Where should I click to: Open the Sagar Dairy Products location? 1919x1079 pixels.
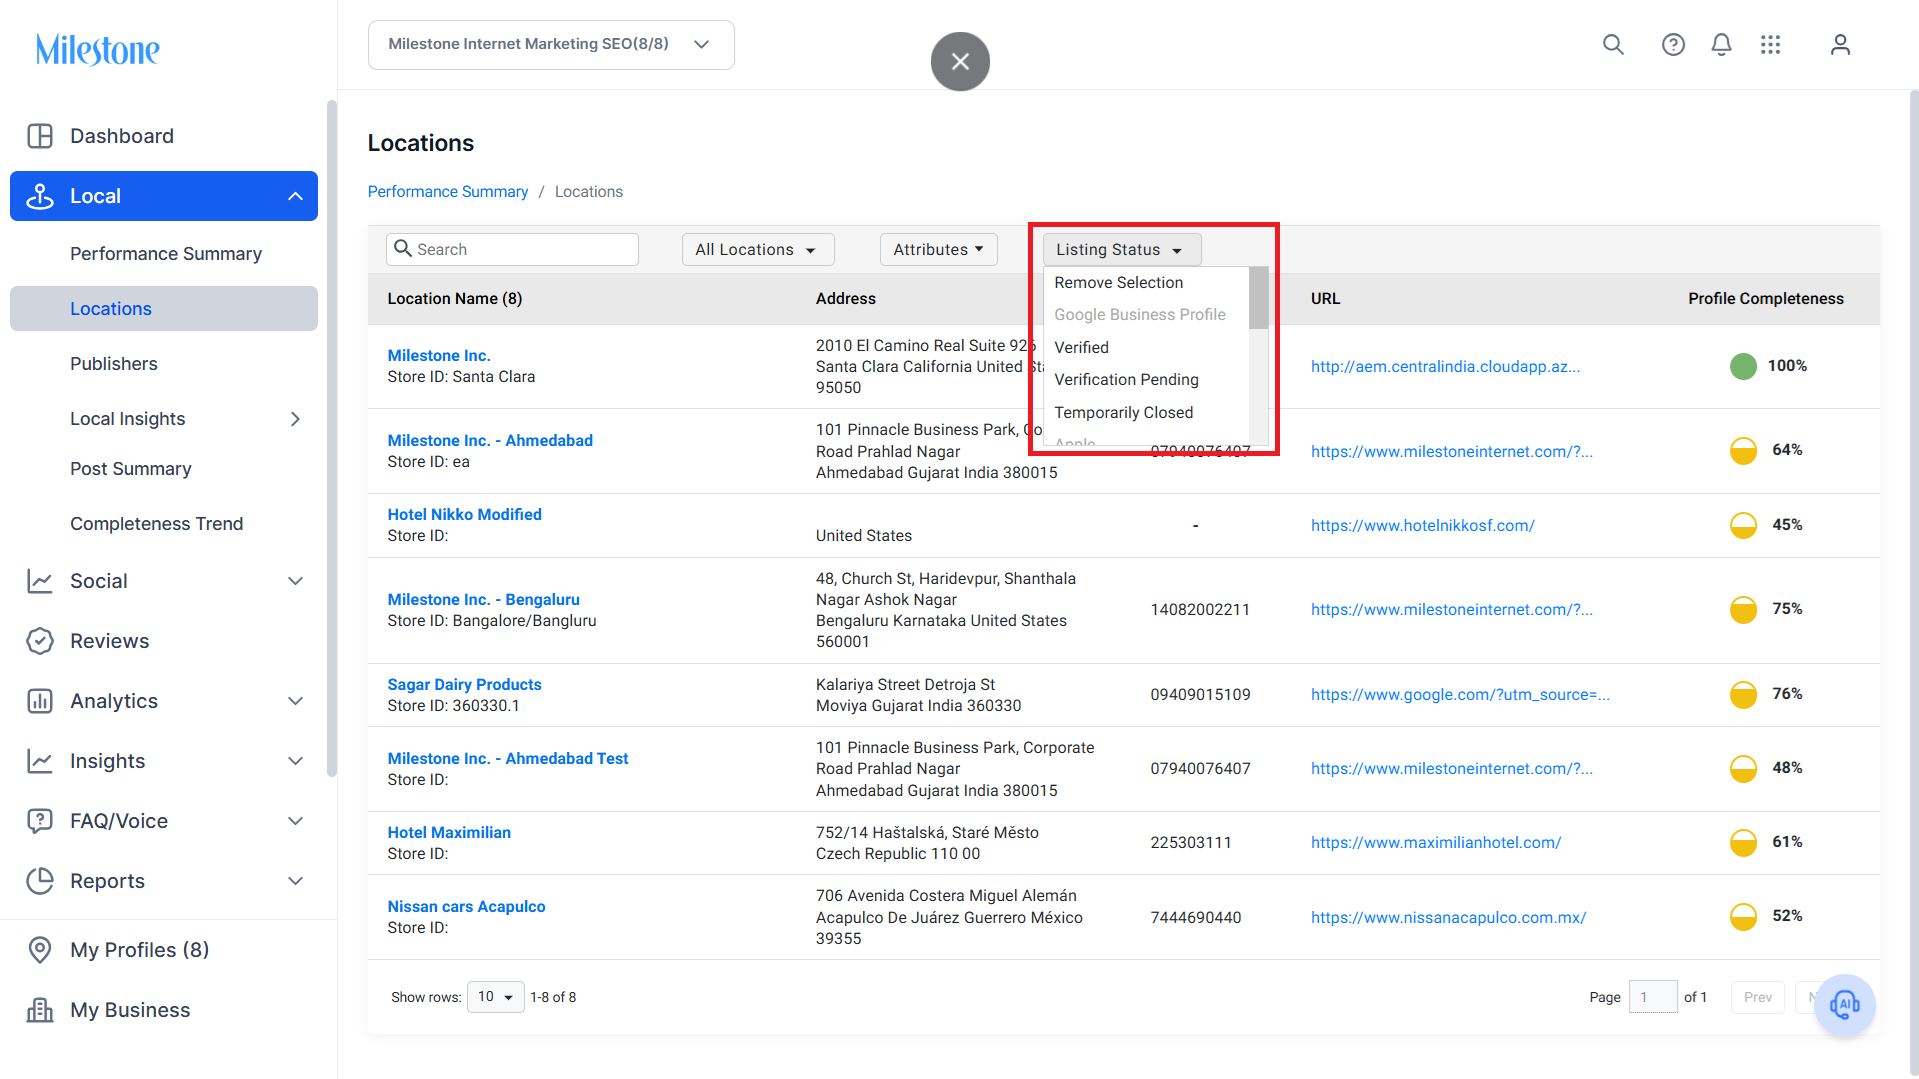[465, 684]
